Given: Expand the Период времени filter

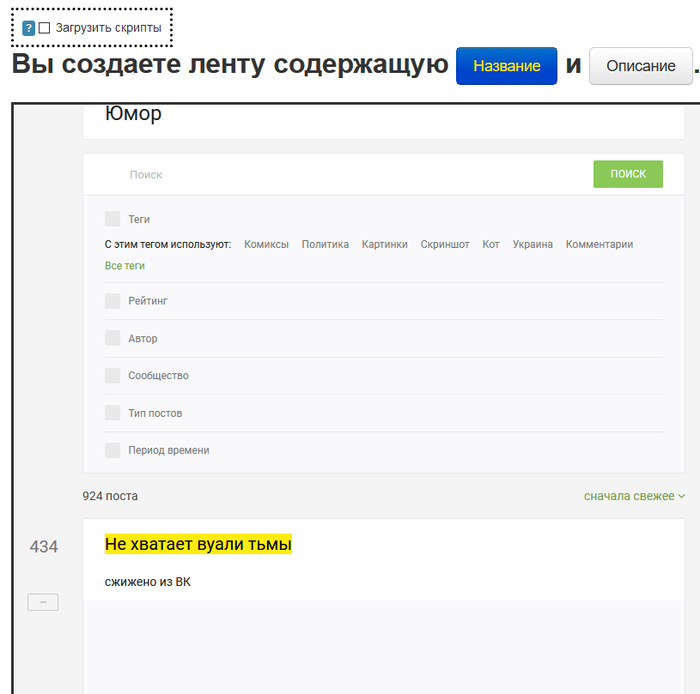Looking at the screenshot, I should coord(168,450).
